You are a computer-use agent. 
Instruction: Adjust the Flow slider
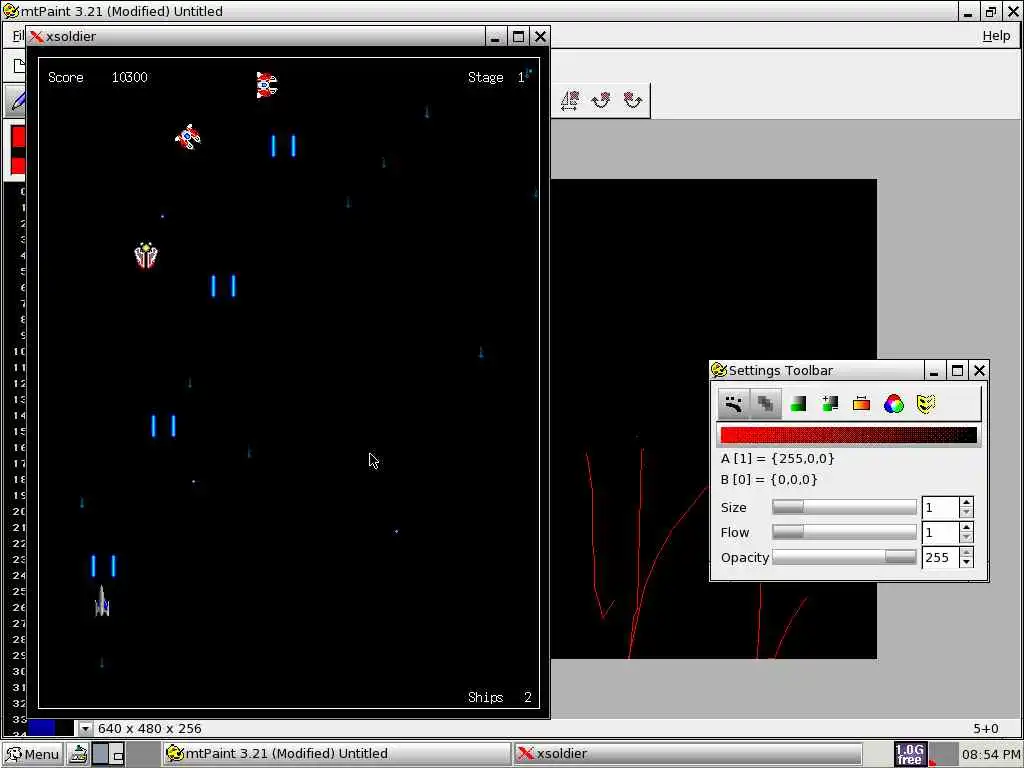[844, 532]
